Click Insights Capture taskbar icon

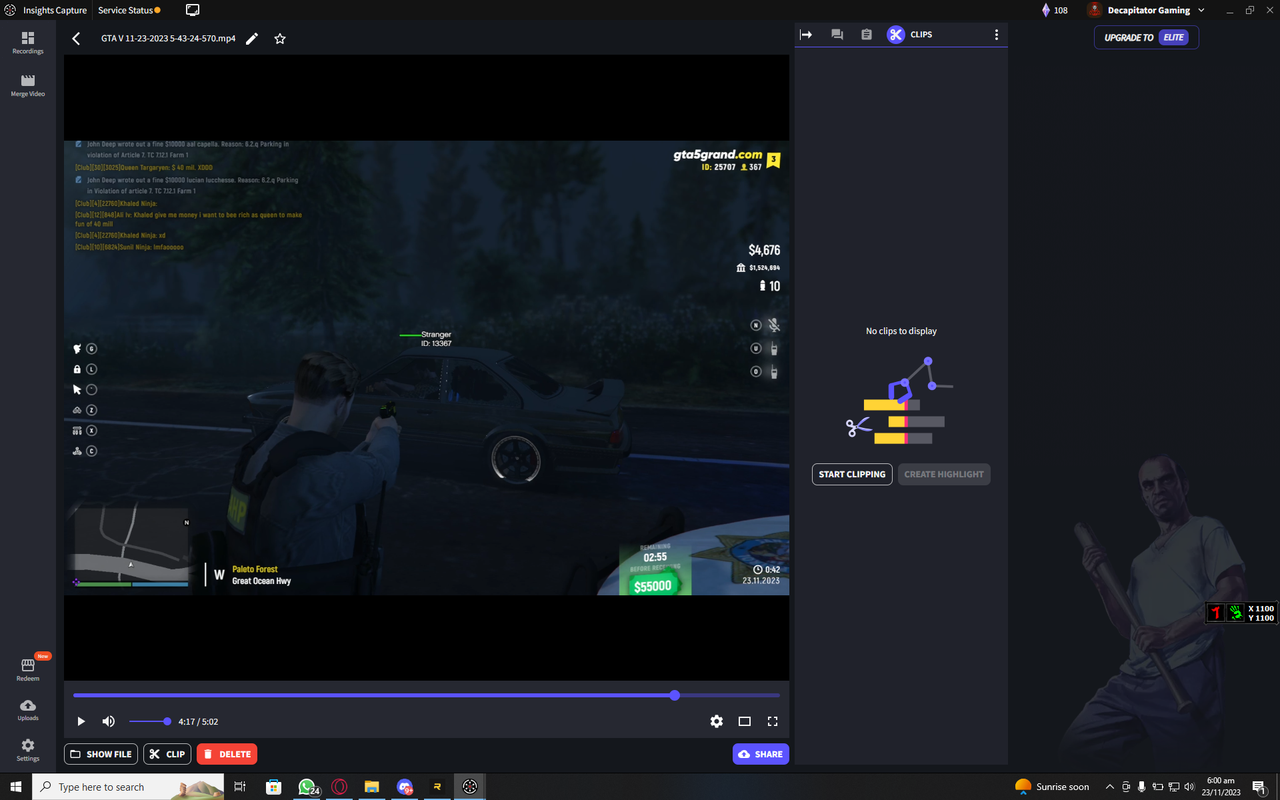(469, 787)
